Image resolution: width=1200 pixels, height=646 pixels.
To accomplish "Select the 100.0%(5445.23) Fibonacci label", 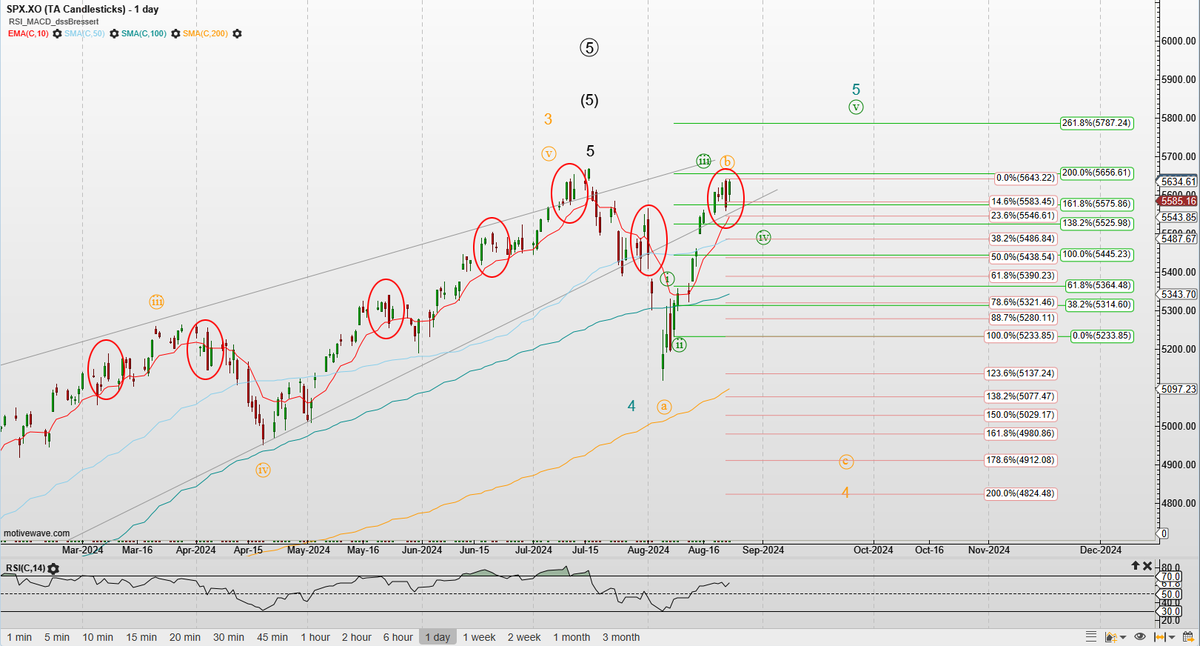I will click(1097, 254).
